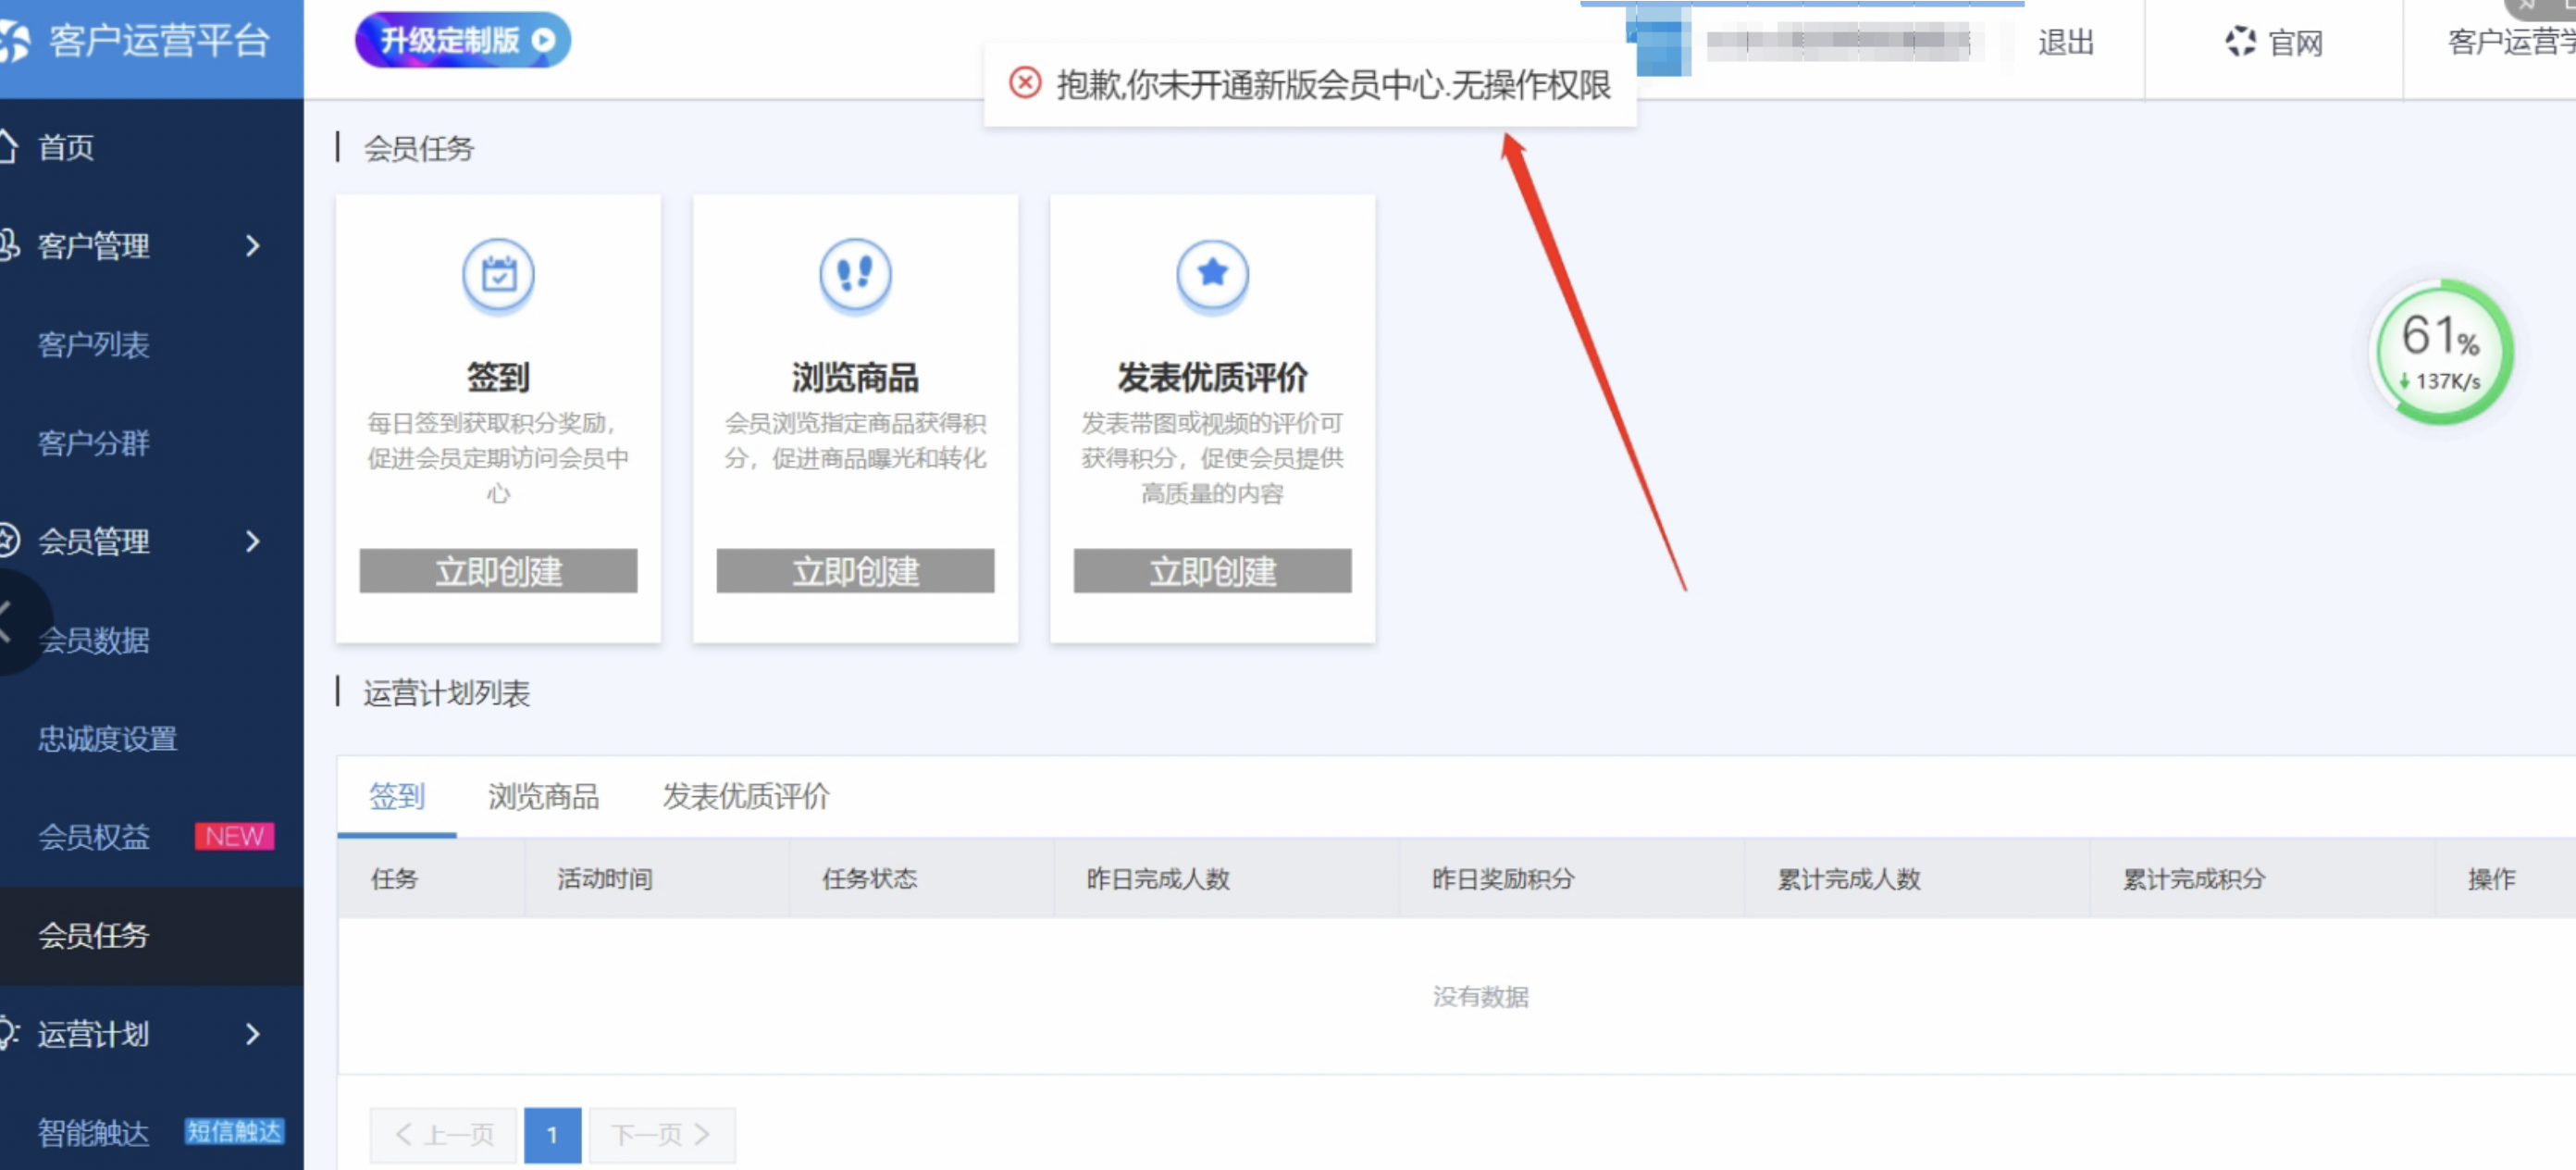Click the 升级定制版 button
Image resolution: width=2576 pixels, height=1170 pixels.
(x=463, y=40)
